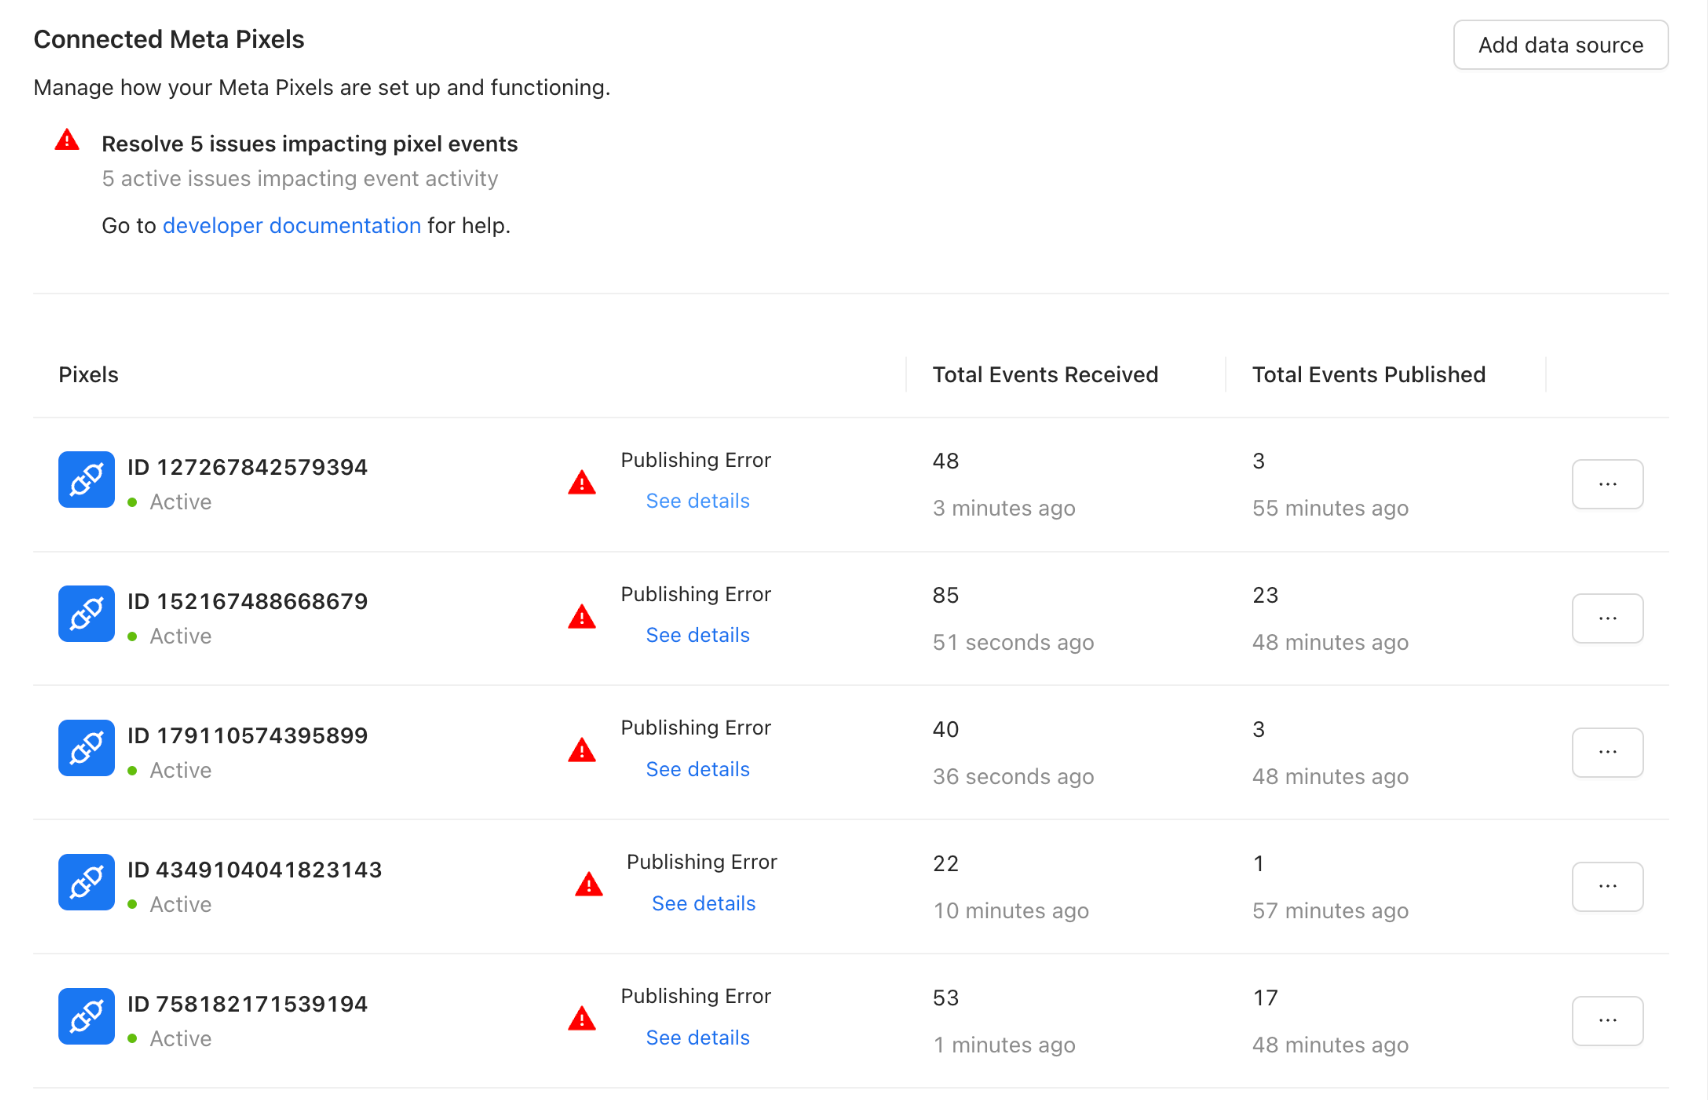
Task: Click the 57 minutes ago published timestamp
Action: (1330, 911)
